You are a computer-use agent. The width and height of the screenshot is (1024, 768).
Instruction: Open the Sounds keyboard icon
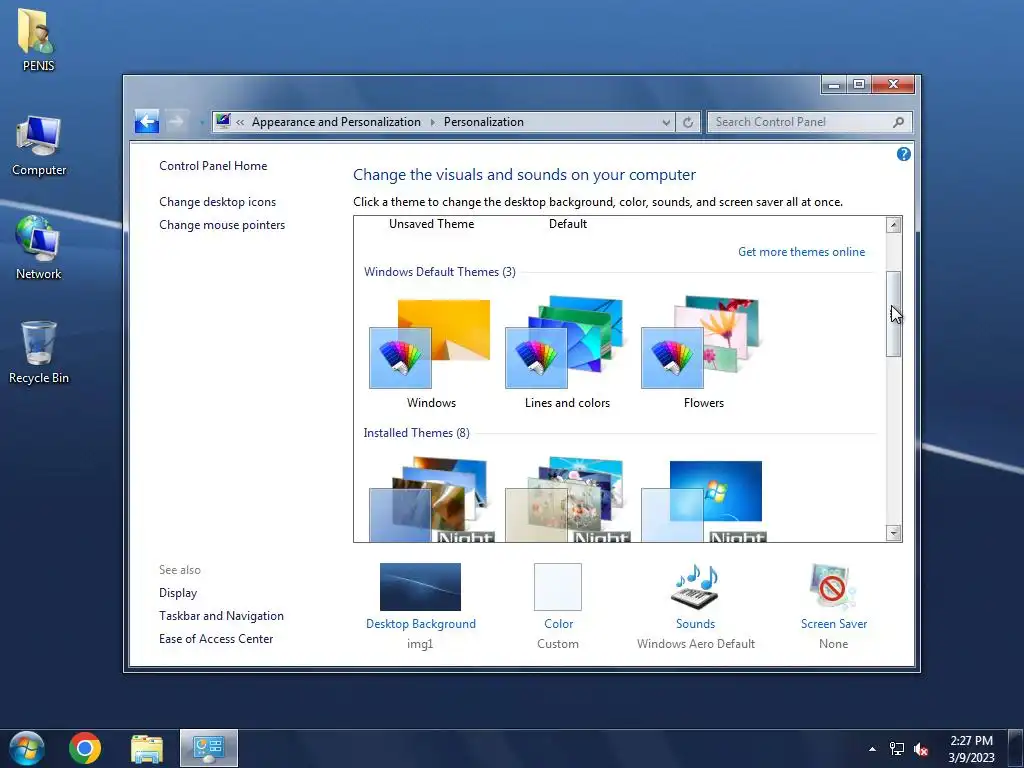[696, 586]
